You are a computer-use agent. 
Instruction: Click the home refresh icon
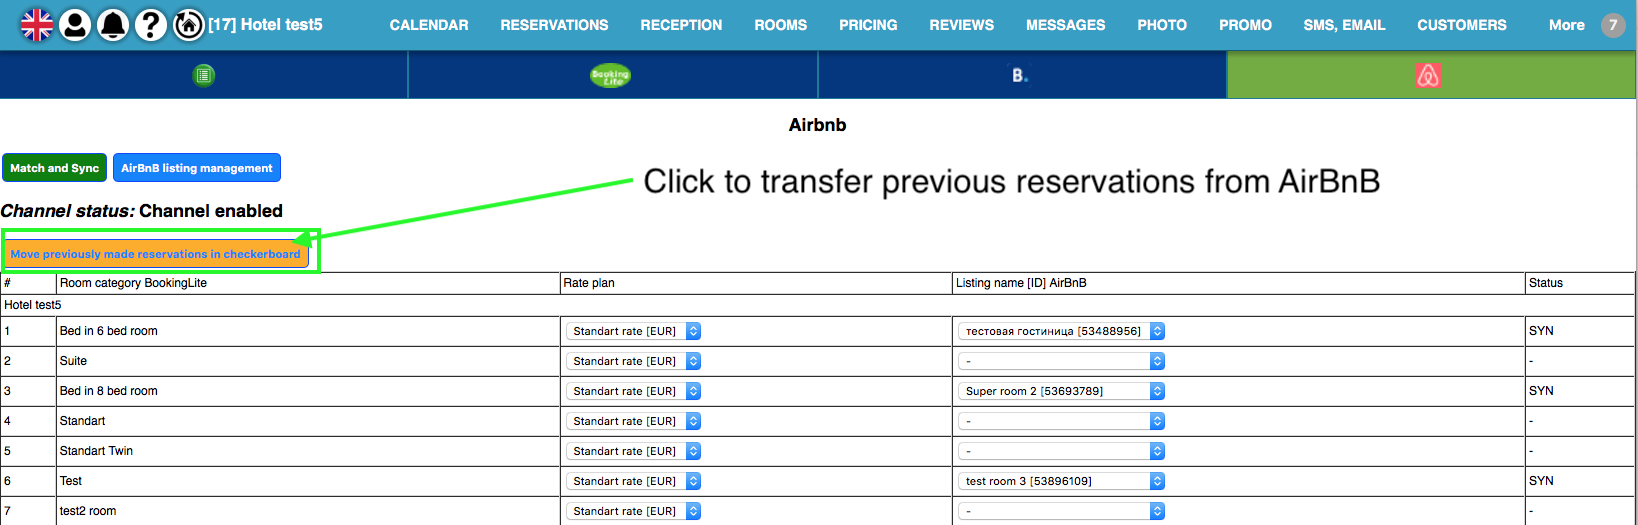click(x=188, y=24)
